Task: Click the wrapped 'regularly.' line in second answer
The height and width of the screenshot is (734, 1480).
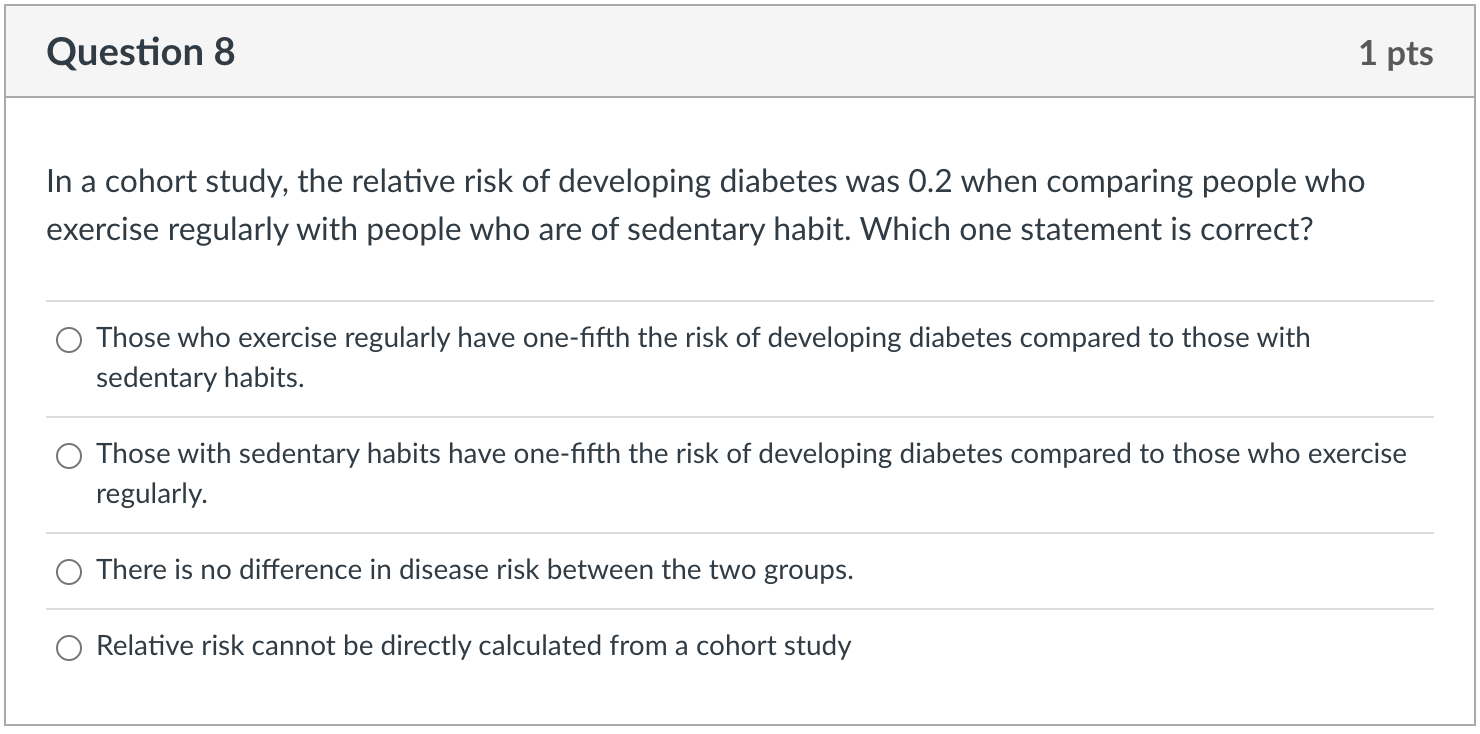Action: [152, 495]
